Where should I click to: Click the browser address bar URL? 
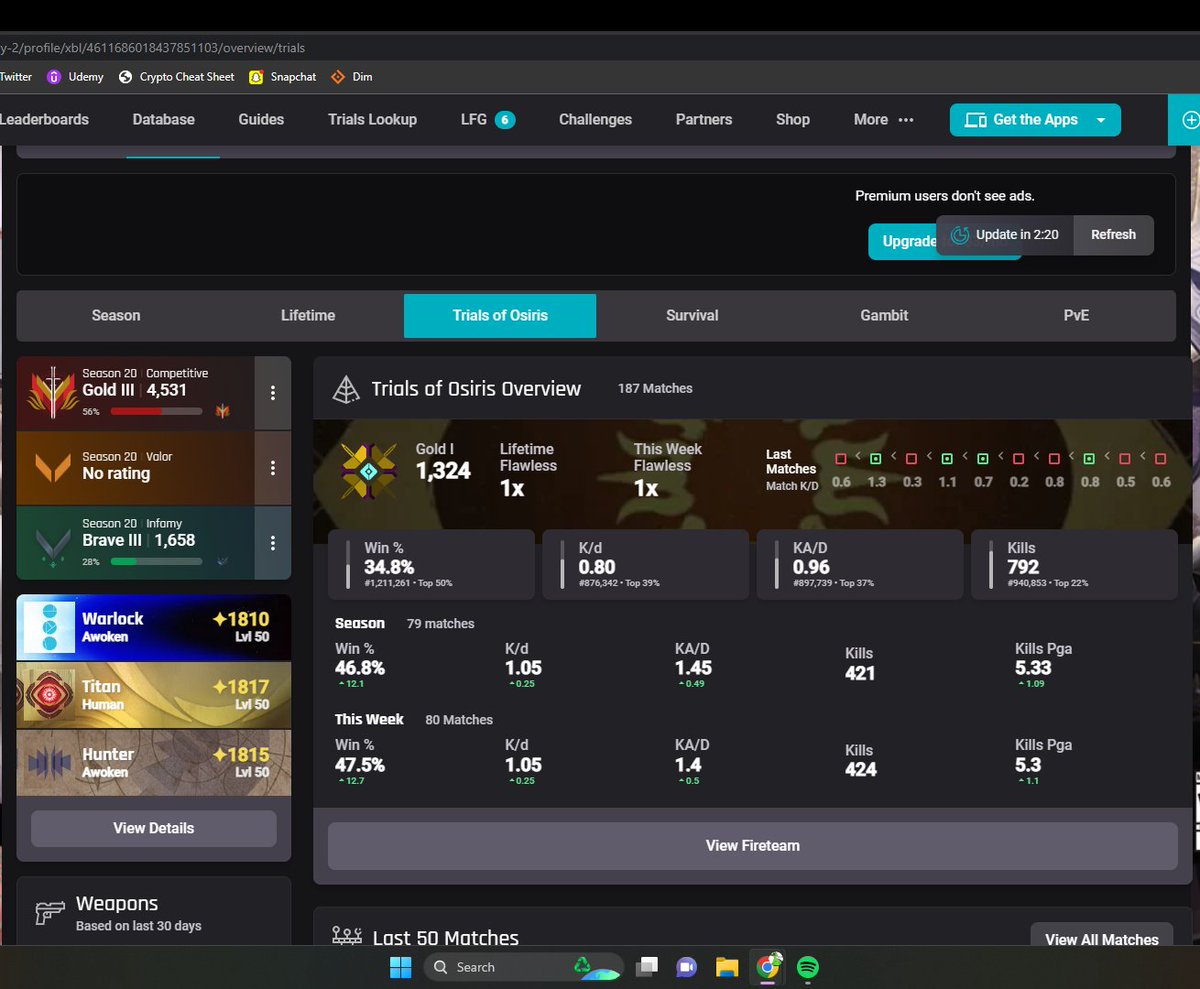click(x=152, y=47)
